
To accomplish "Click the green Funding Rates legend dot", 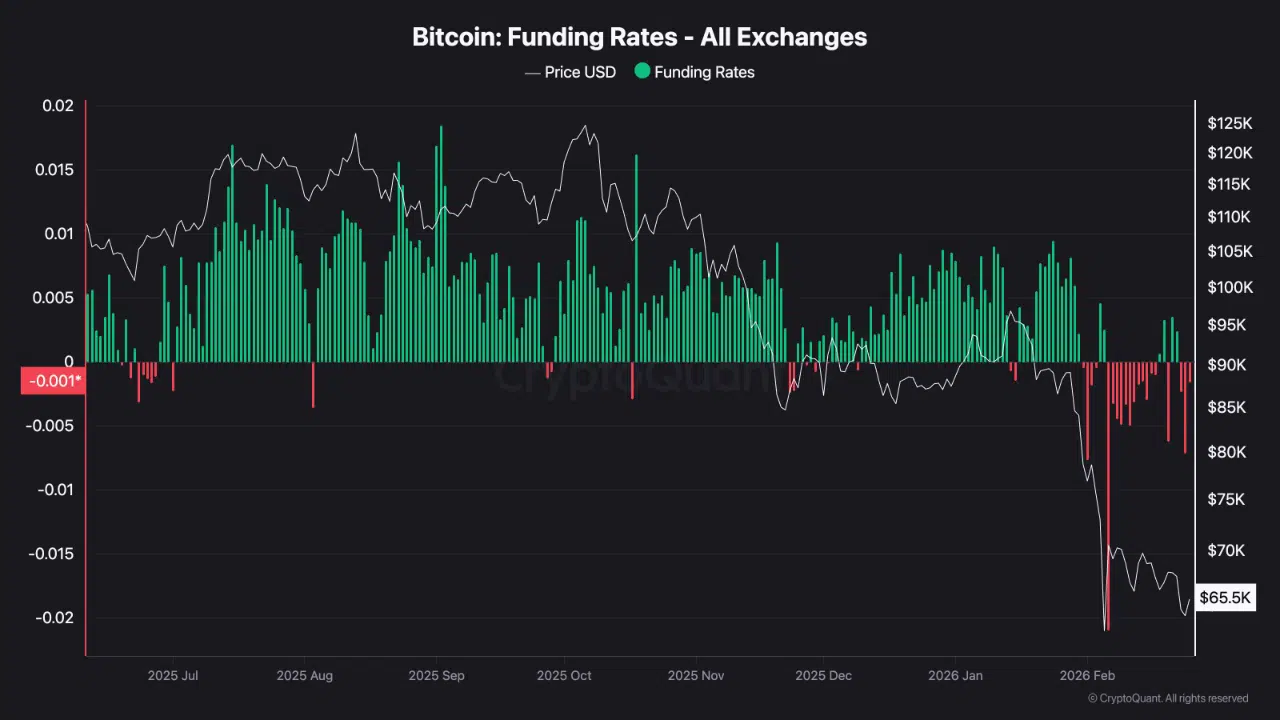I will [642, 72].
